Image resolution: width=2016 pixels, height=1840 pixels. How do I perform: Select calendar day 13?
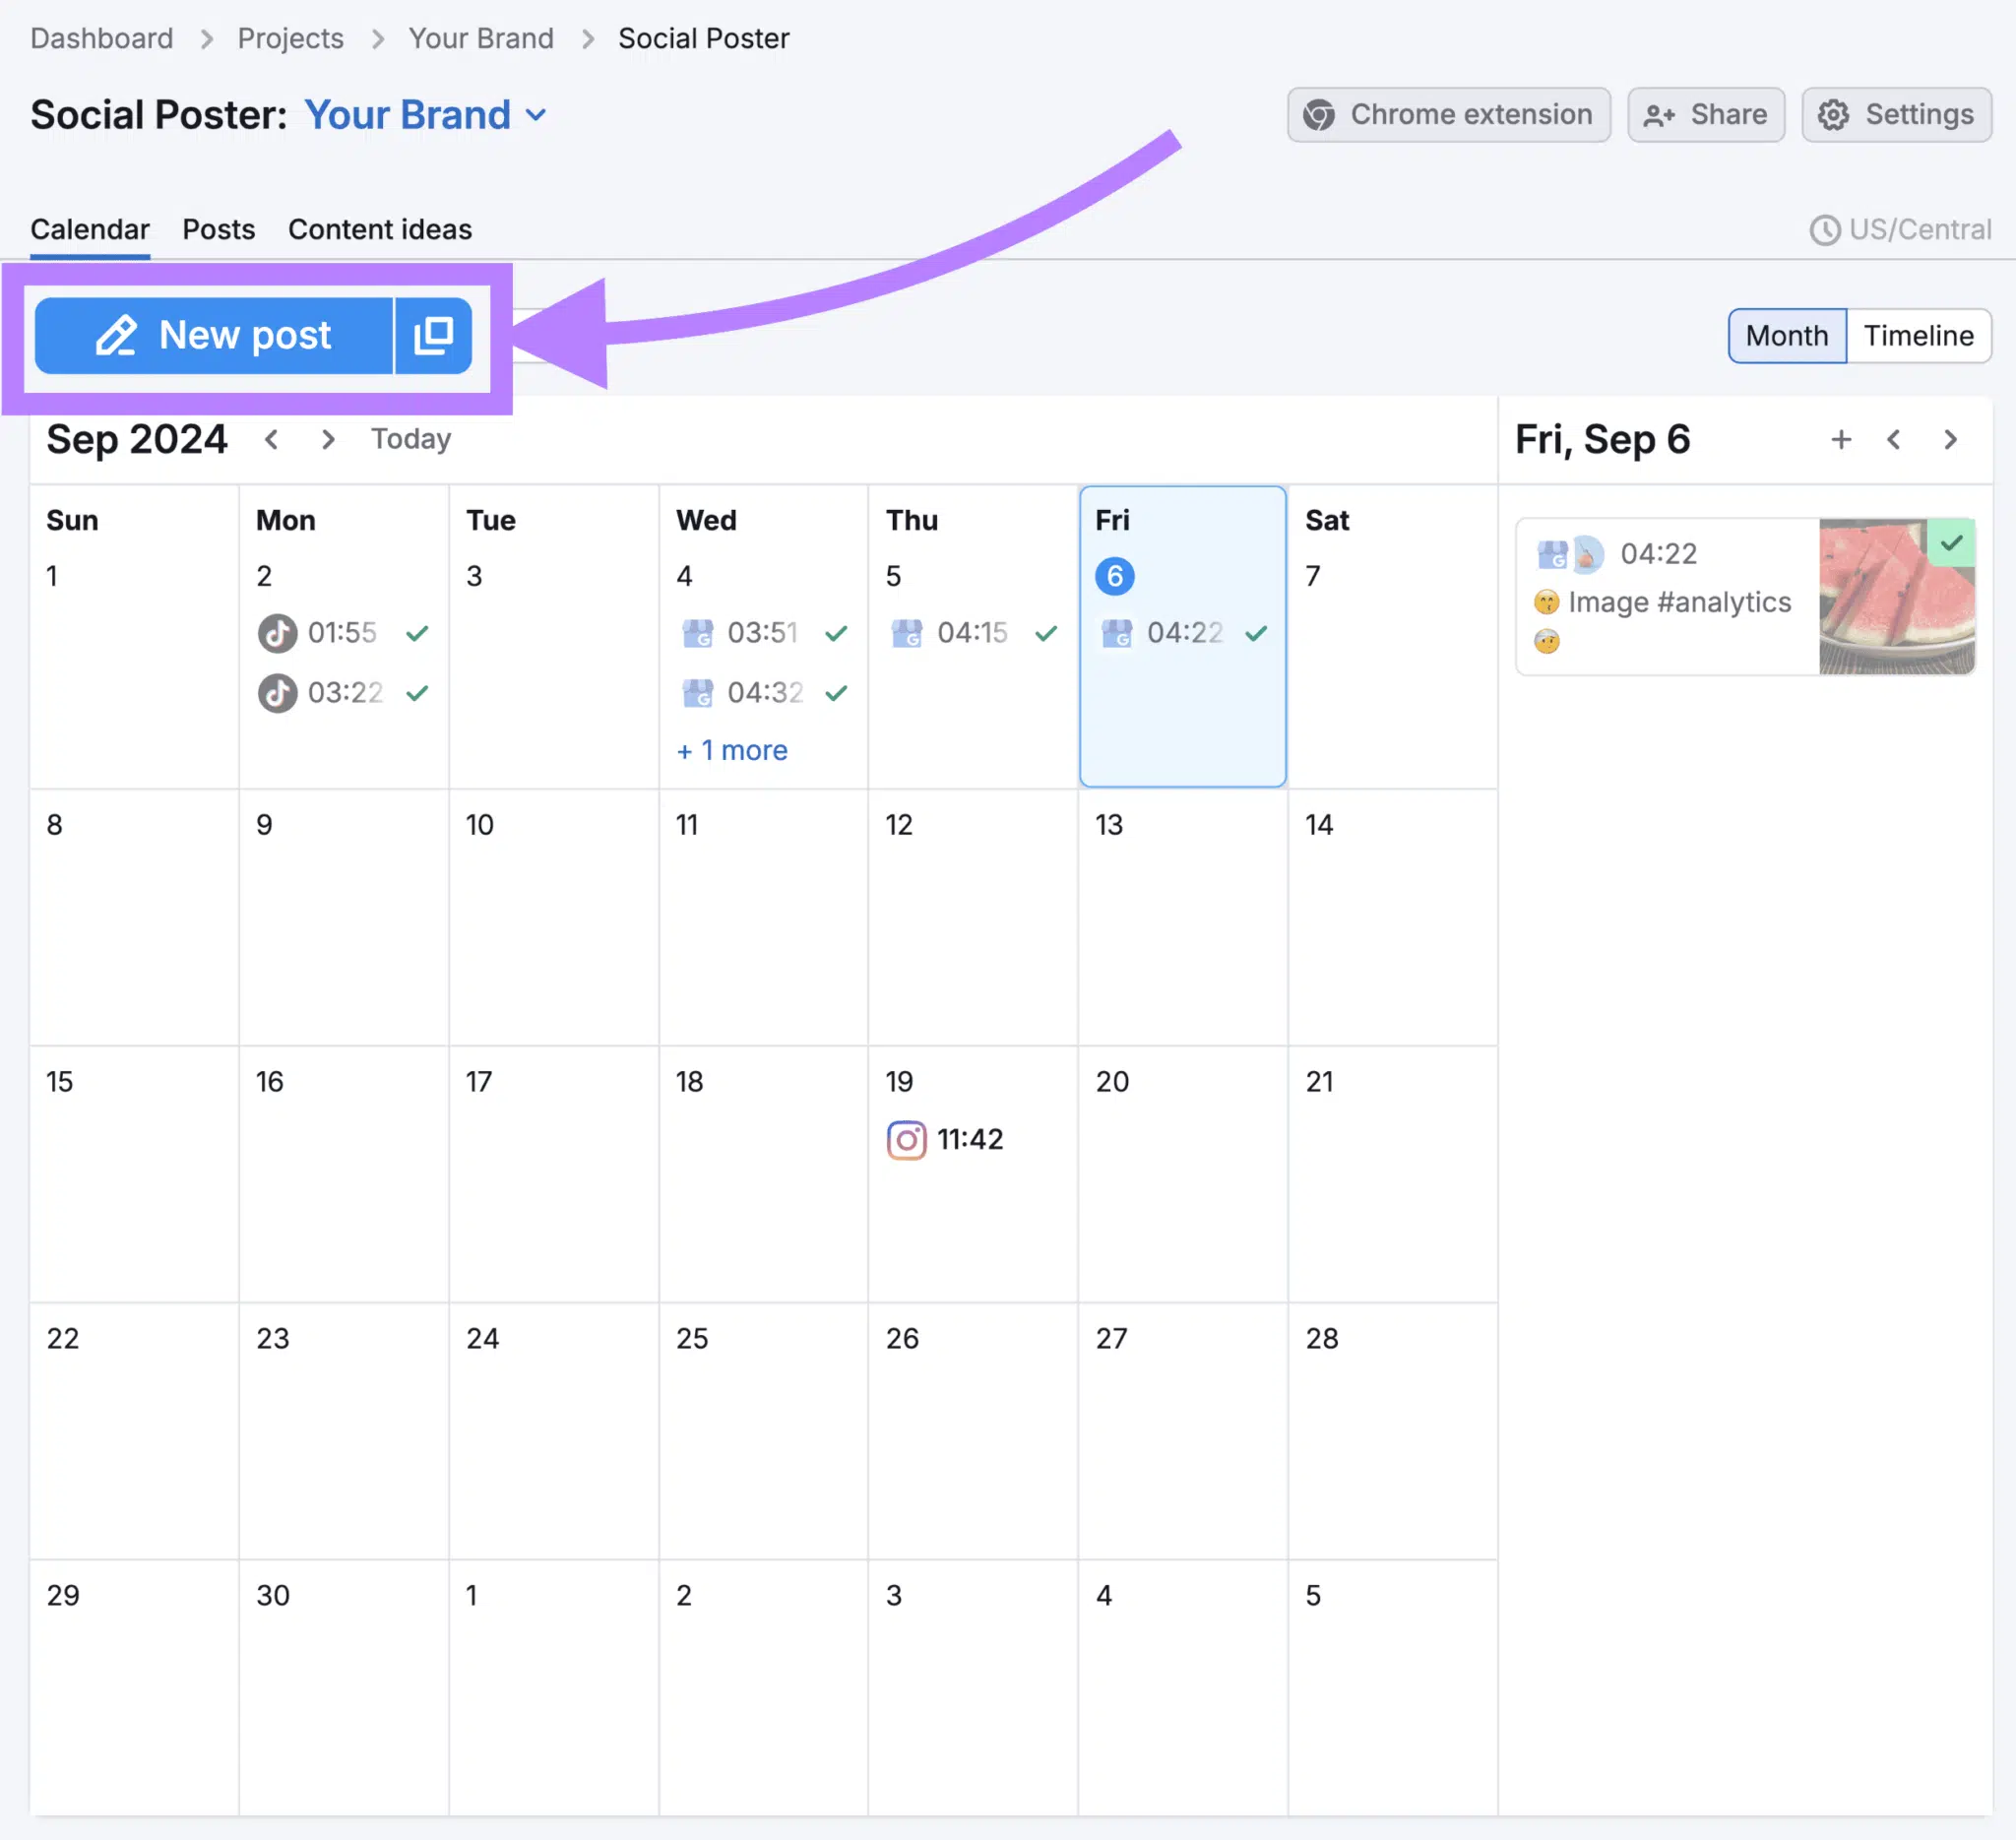tap(1108, 825)
